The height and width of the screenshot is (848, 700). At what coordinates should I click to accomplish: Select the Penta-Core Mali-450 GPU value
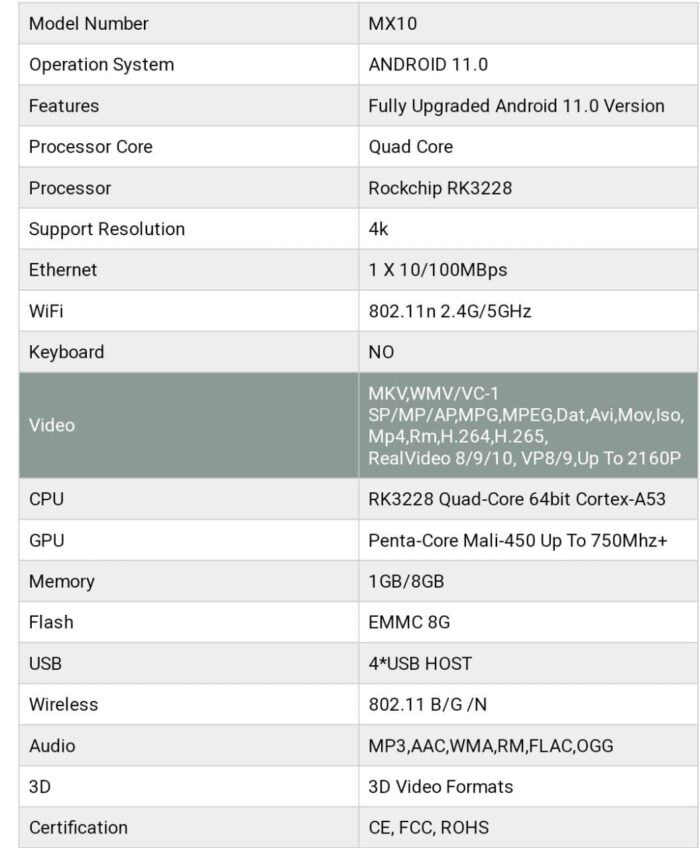pyautogui.click(x=517, y=540)
